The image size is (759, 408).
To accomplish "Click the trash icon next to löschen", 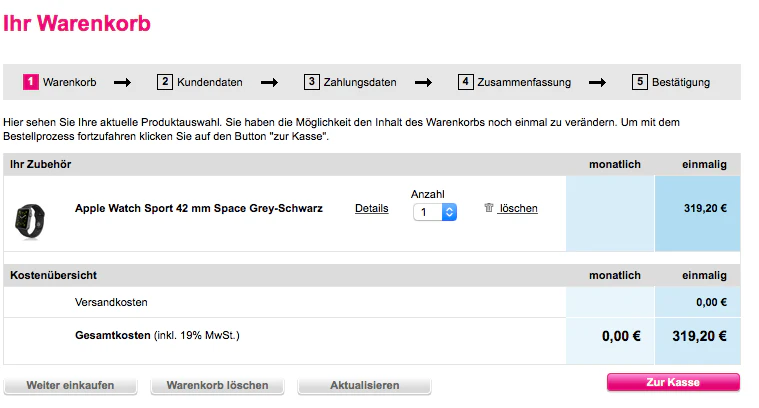I will point(488,208).
